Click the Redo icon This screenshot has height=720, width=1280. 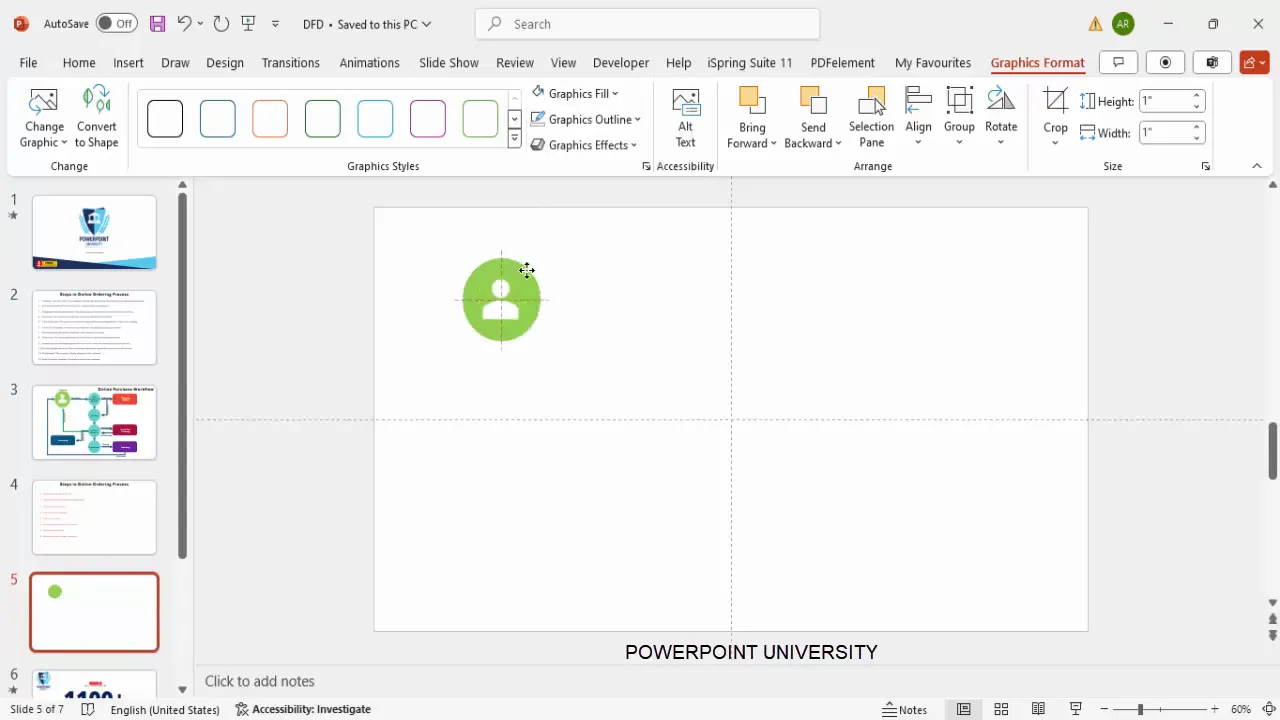[x=221, y=23]
